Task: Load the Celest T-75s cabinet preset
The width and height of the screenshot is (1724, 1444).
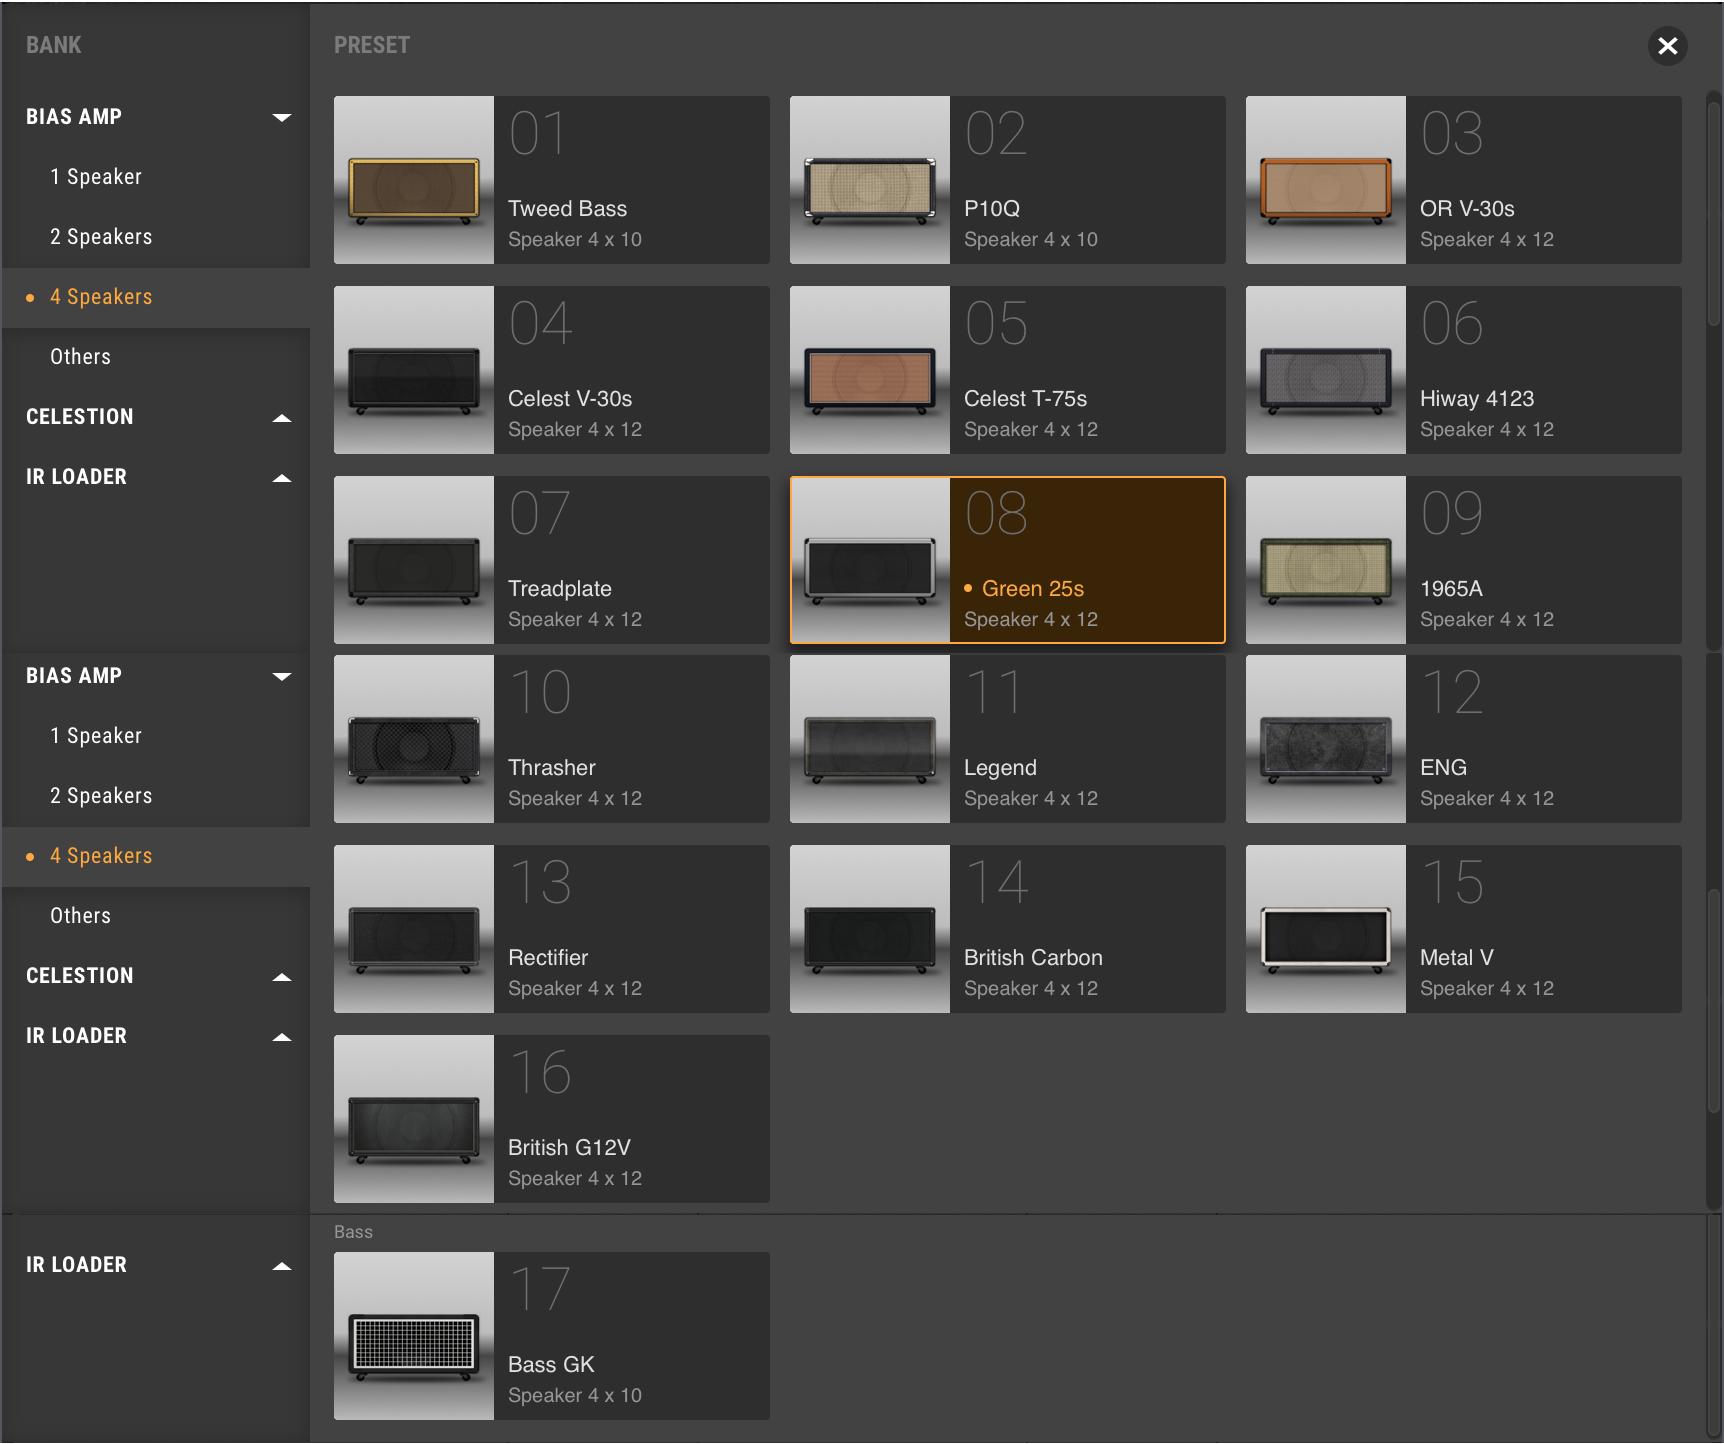Action: tap(1008, 370)
